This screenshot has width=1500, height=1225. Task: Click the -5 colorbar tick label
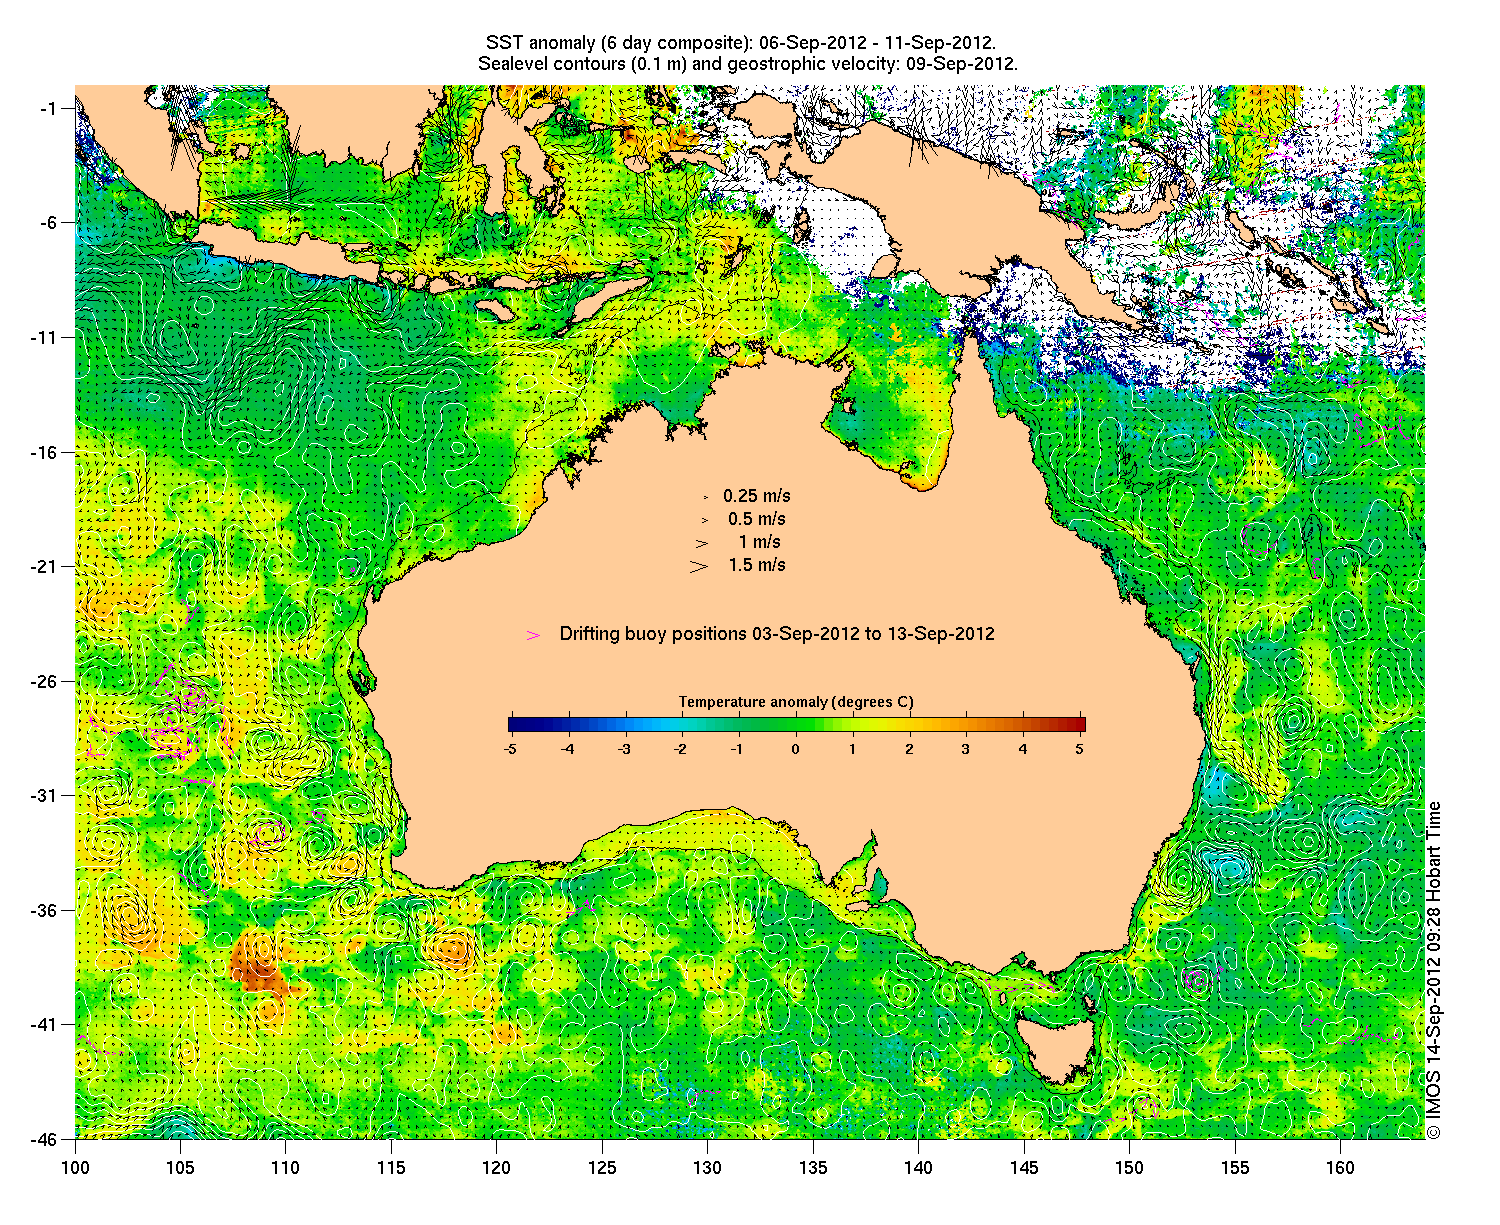pos(509,748)
